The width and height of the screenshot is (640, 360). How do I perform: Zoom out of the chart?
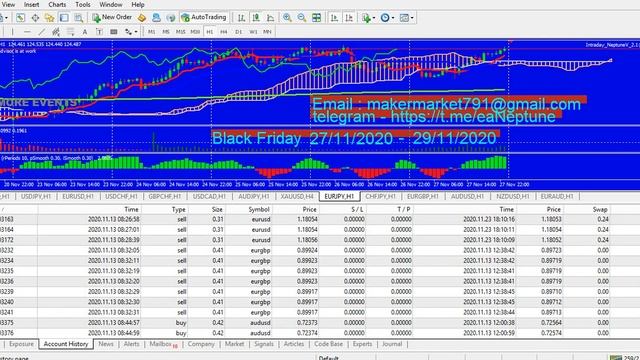302,18
